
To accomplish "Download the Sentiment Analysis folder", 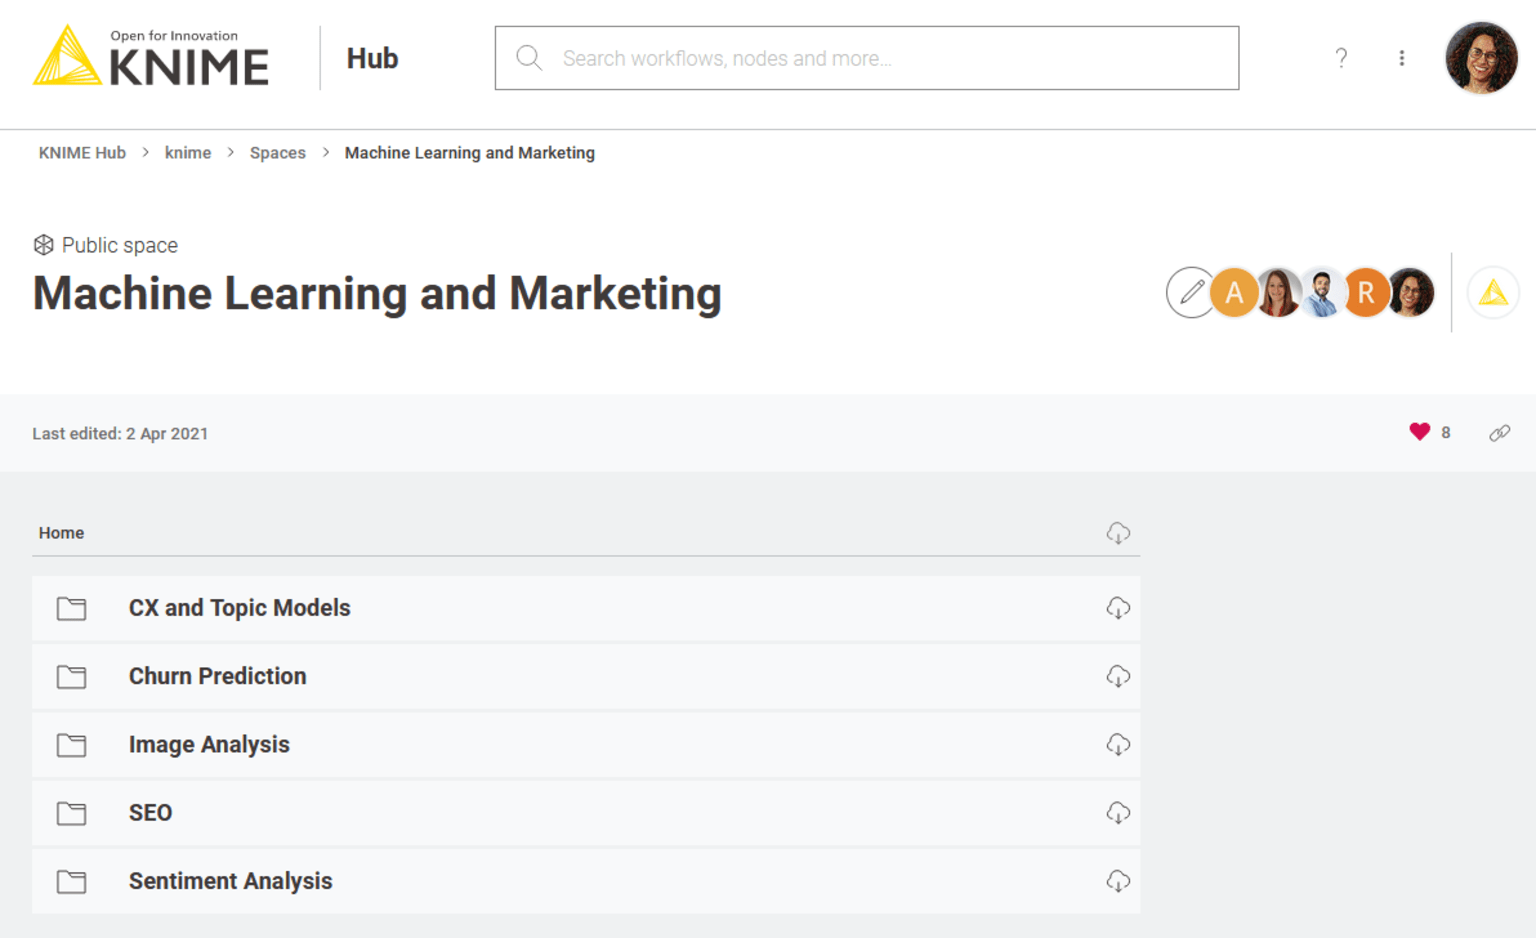I will point(1118,881).
